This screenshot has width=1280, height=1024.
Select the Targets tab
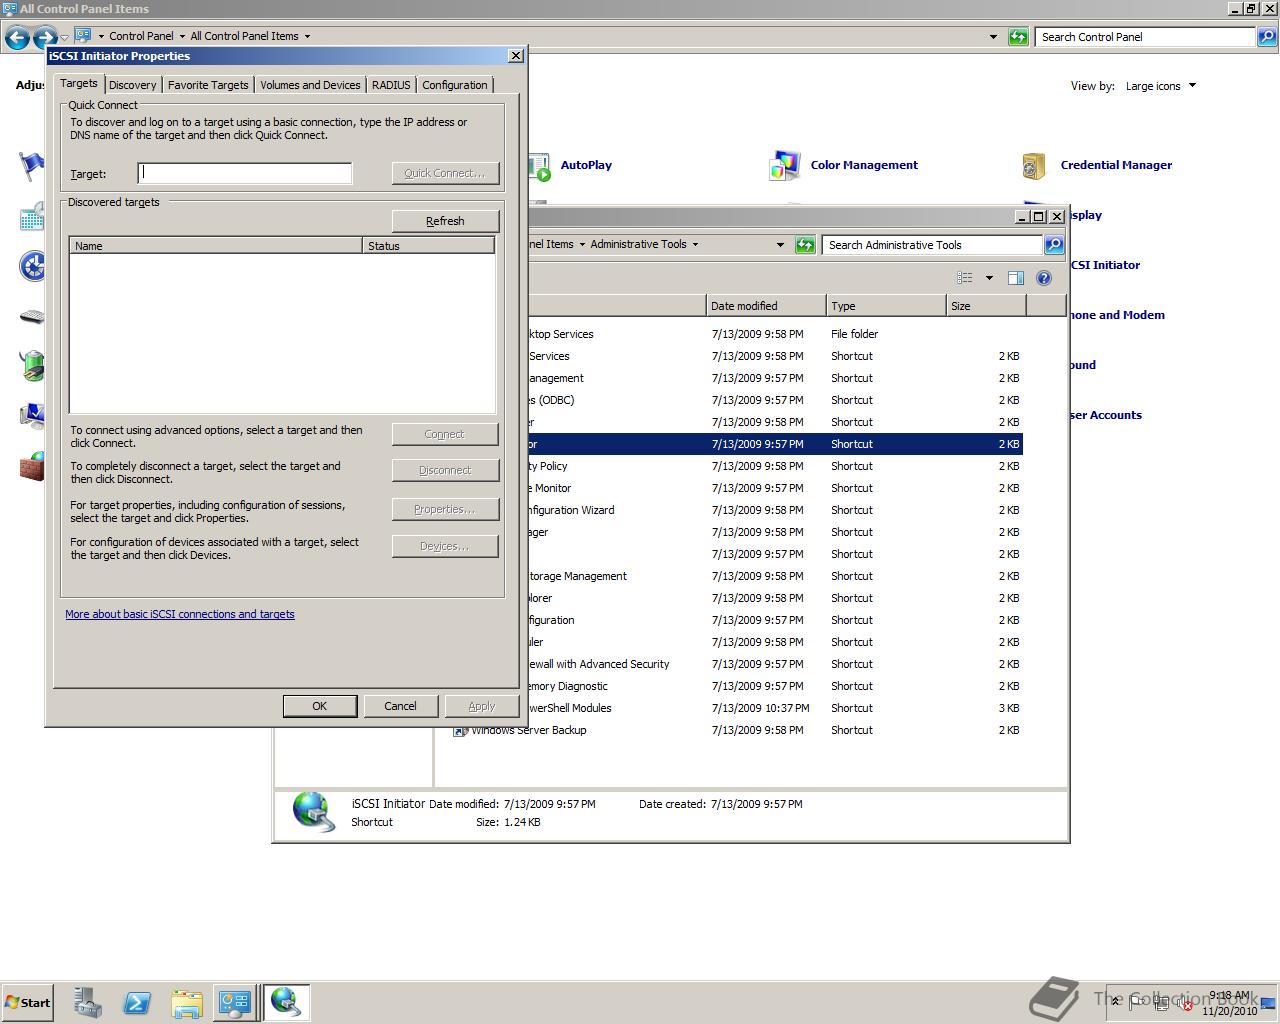(78, 84)
